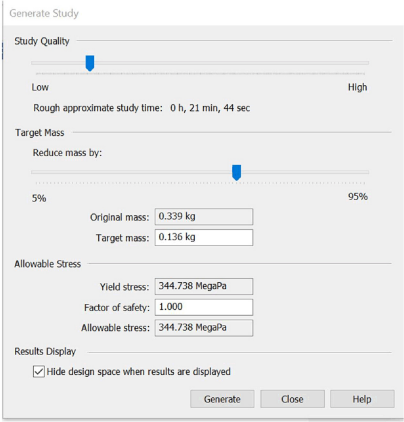Viewport: 404px width, 422px height.
Task: Click the Study Quality track midpoint
Action: 200,63
